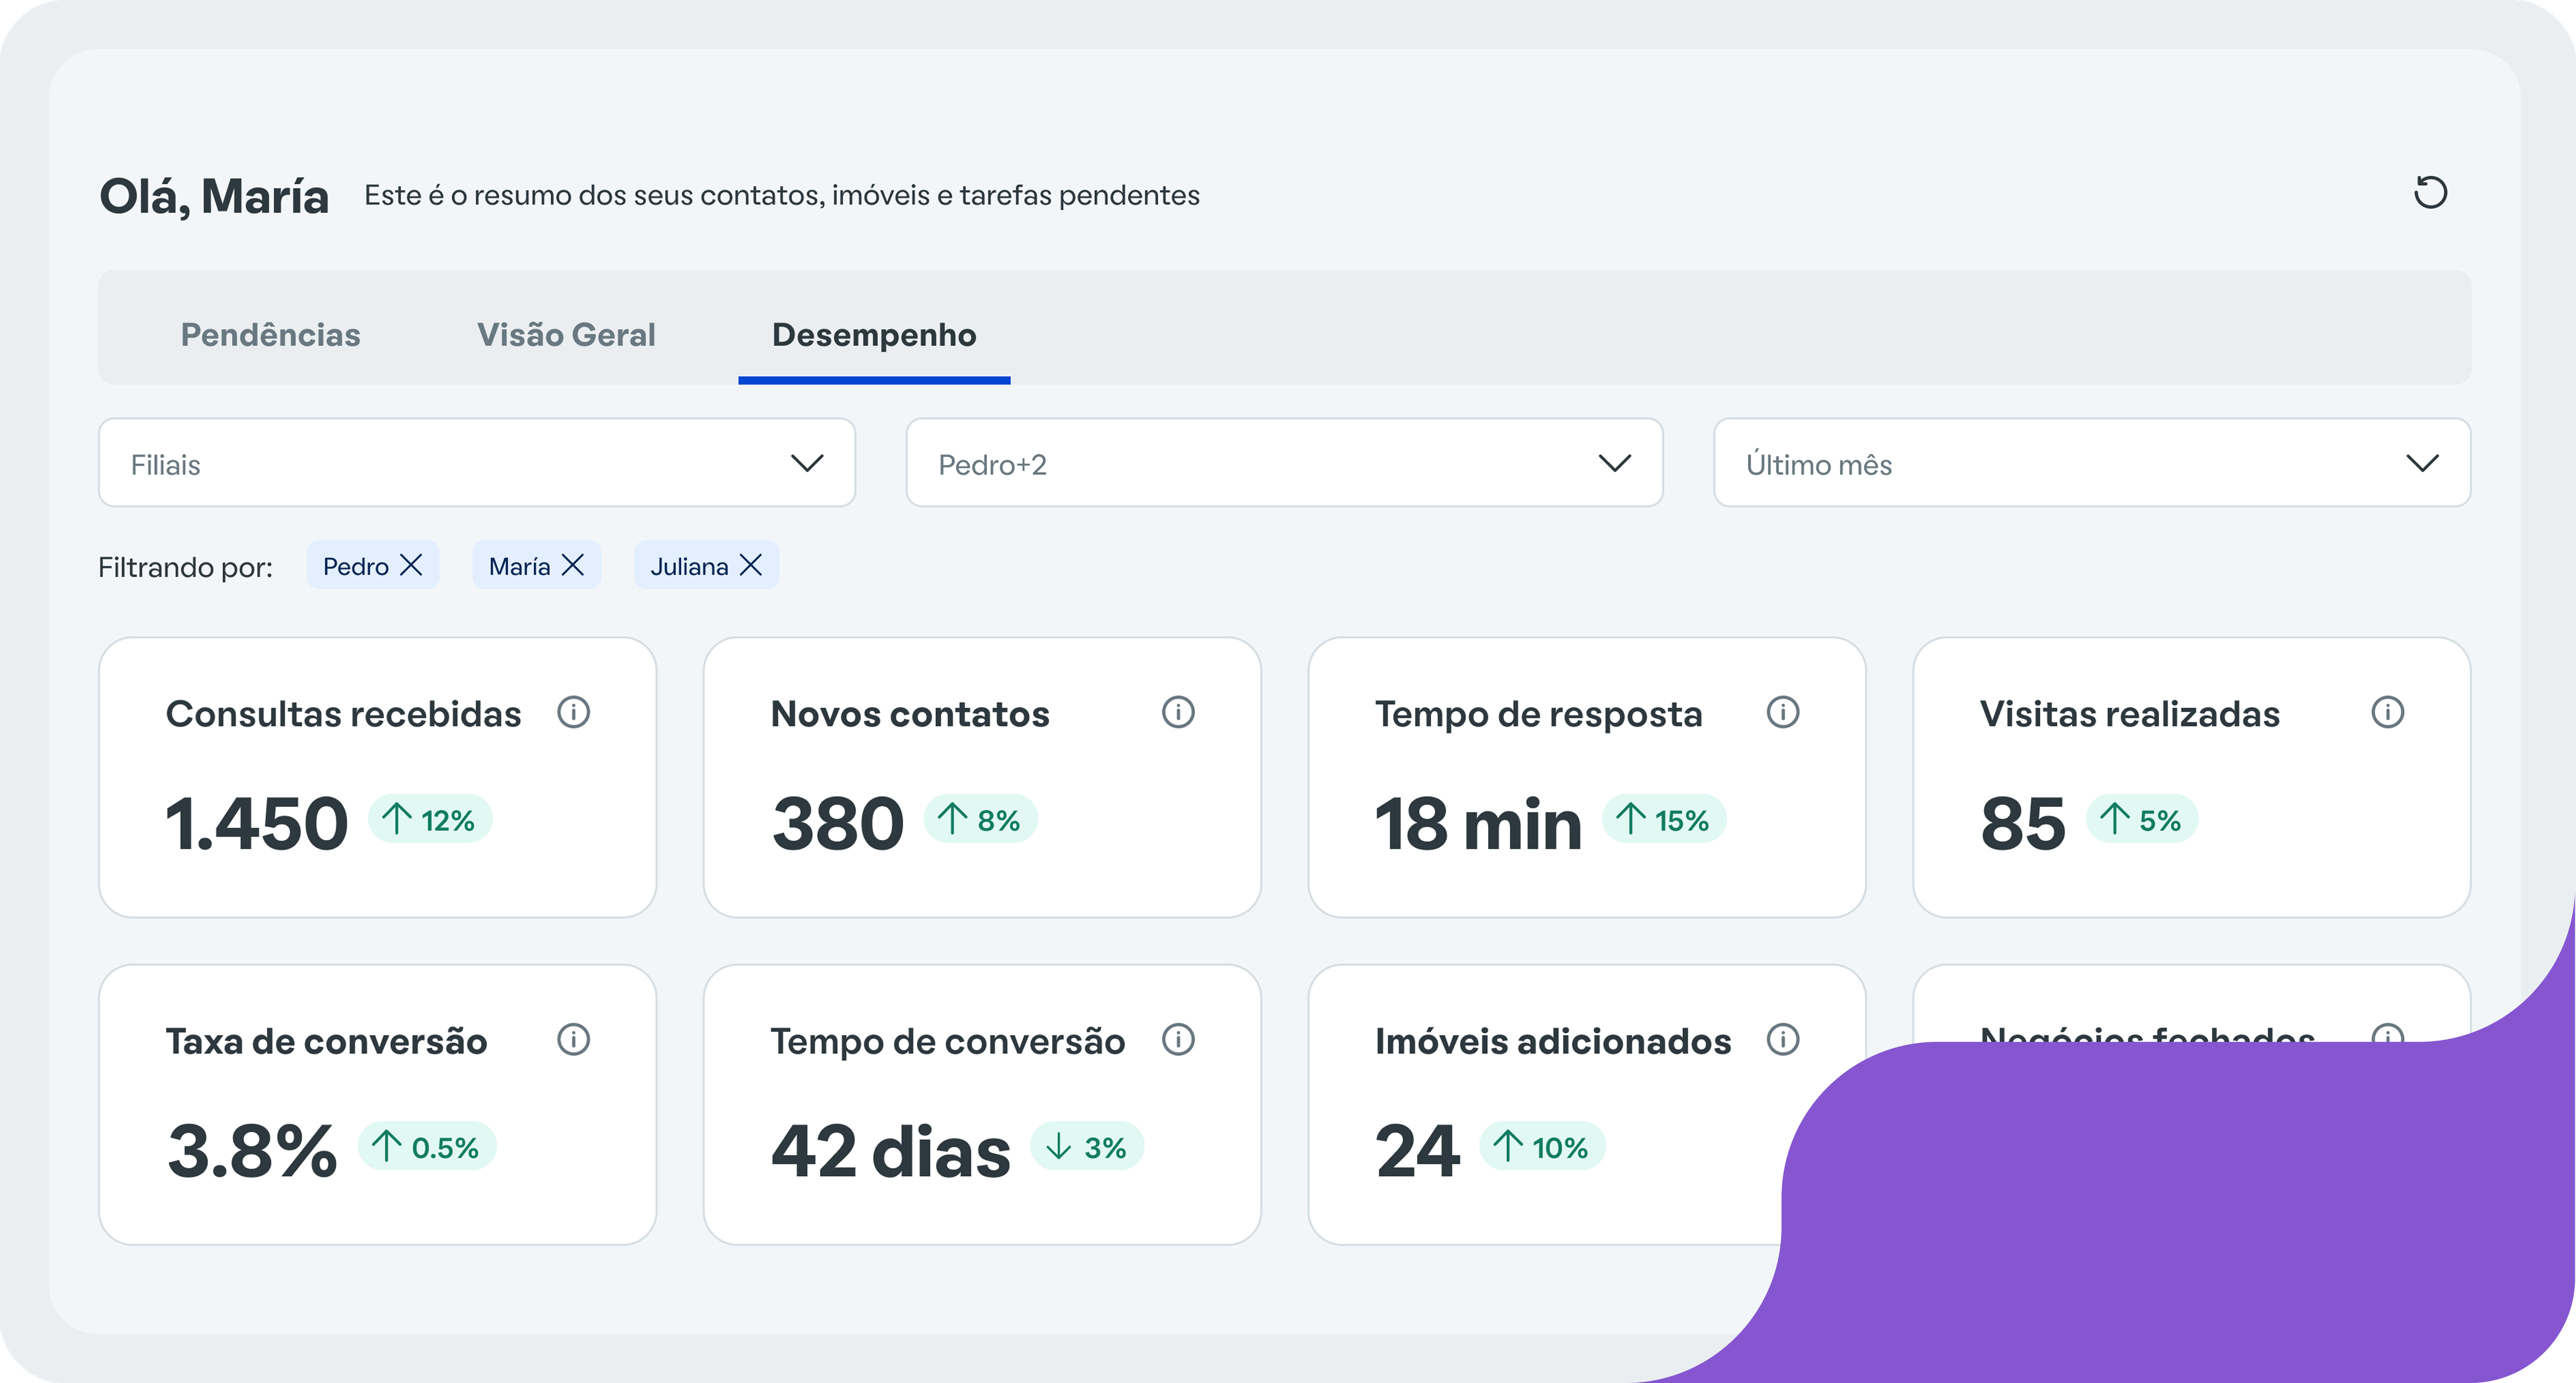Click the Imóveis adicionados title

pyautogui.click(x=1553, y=1041)
